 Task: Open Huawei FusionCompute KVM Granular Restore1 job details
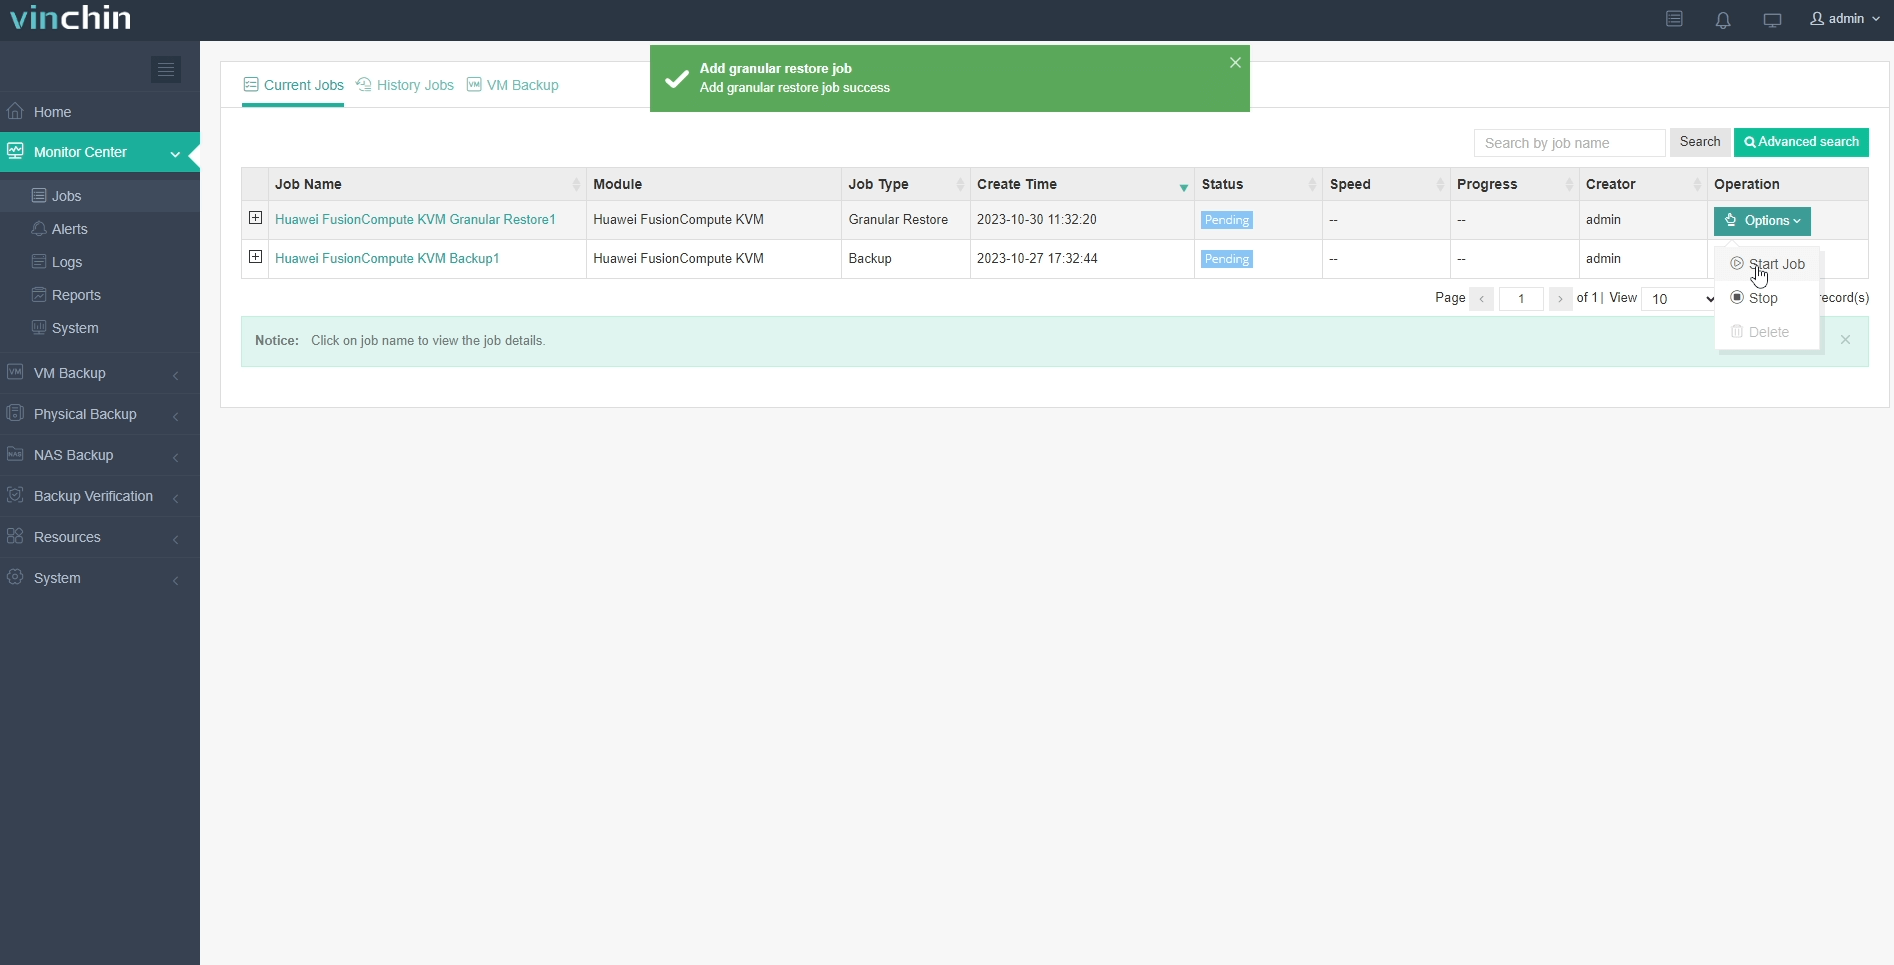click(x=415, y=219)
